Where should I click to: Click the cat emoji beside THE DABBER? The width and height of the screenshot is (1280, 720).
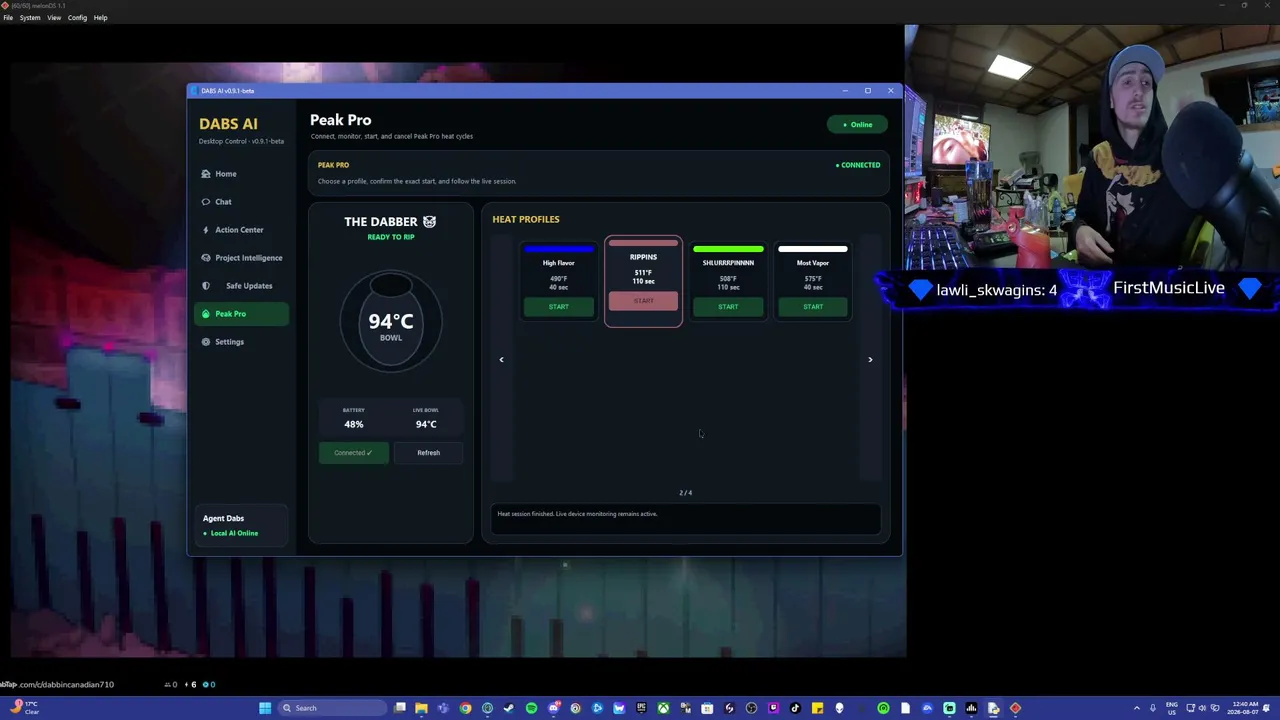pyautogui.click(x=429, y=221)
